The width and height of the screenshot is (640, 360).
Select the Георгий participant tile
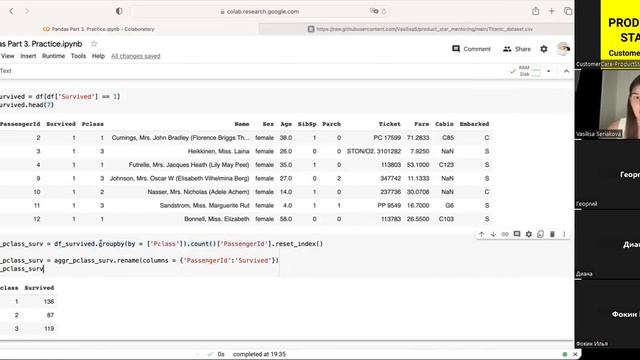tap(608, 175)
